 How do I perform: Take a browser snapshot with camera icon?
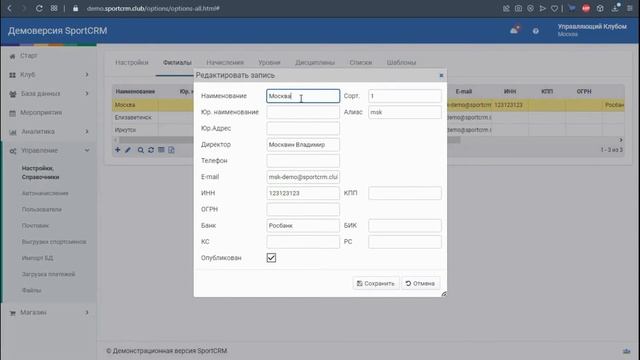518,8
